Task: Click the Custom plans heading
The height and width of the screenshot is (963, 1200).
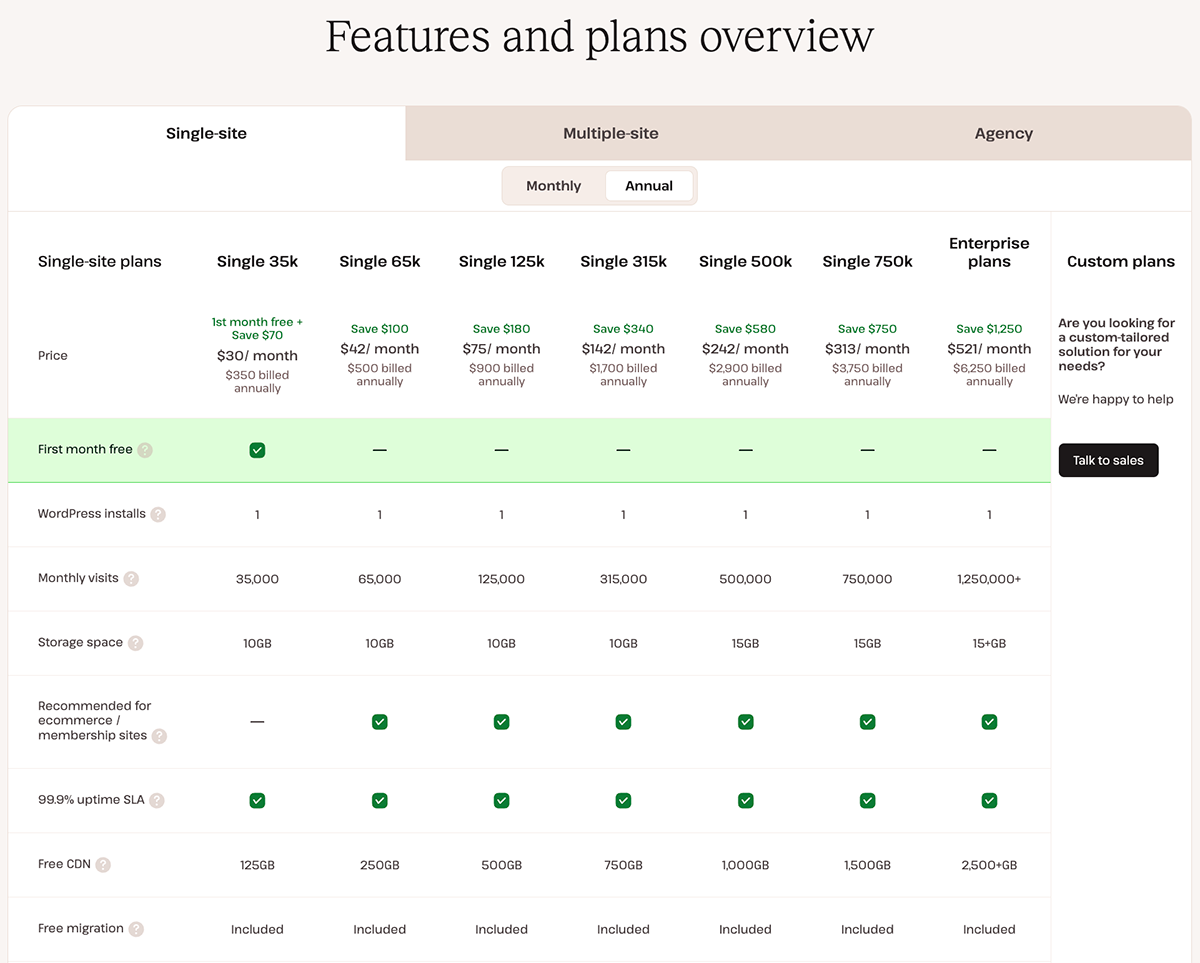Action: (x=1120, y=262)
